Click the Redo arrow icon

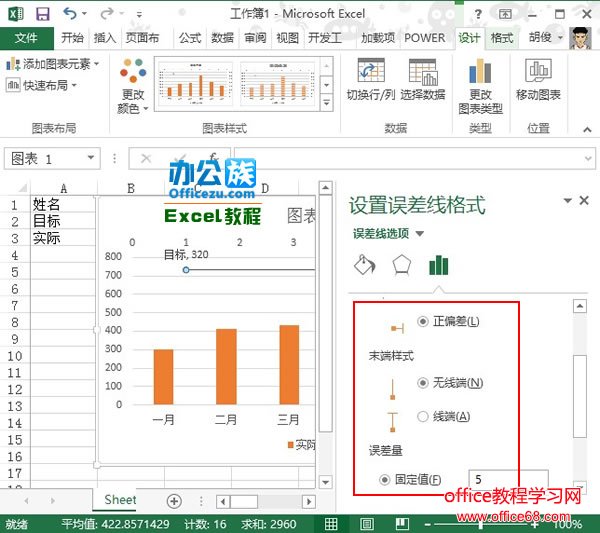106,14
